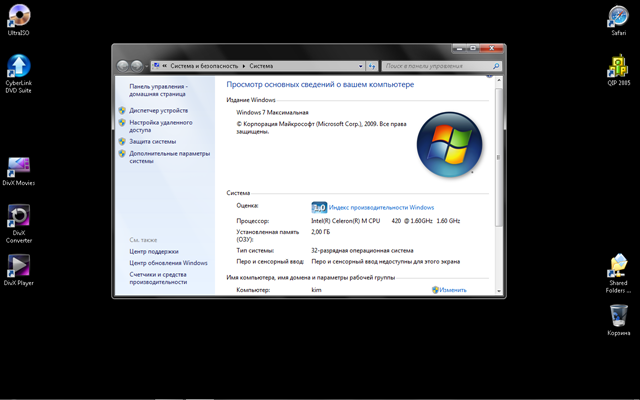Click the scrollbar up arrow
This screenshot has height=400, width=640.
pyautogui.click(x=498, y=80)
